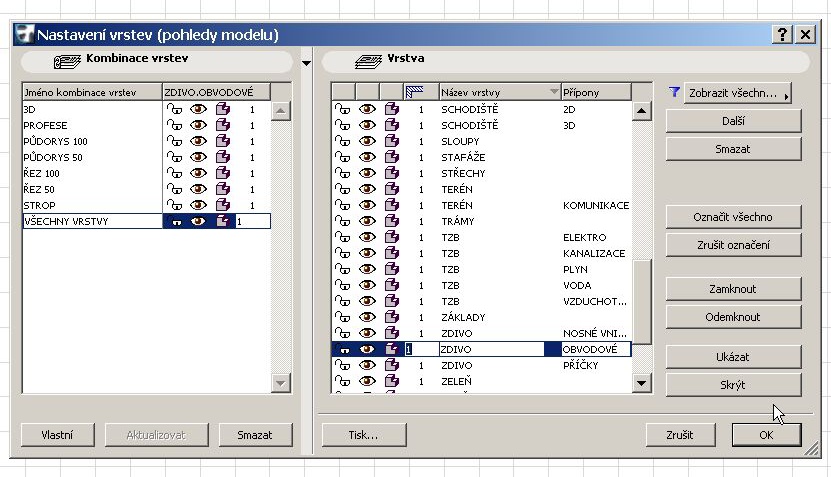The width and height of the screenshot is (831, 477).
Task: Click the solid model icon of STROP combination
Action: pos(223,205)
